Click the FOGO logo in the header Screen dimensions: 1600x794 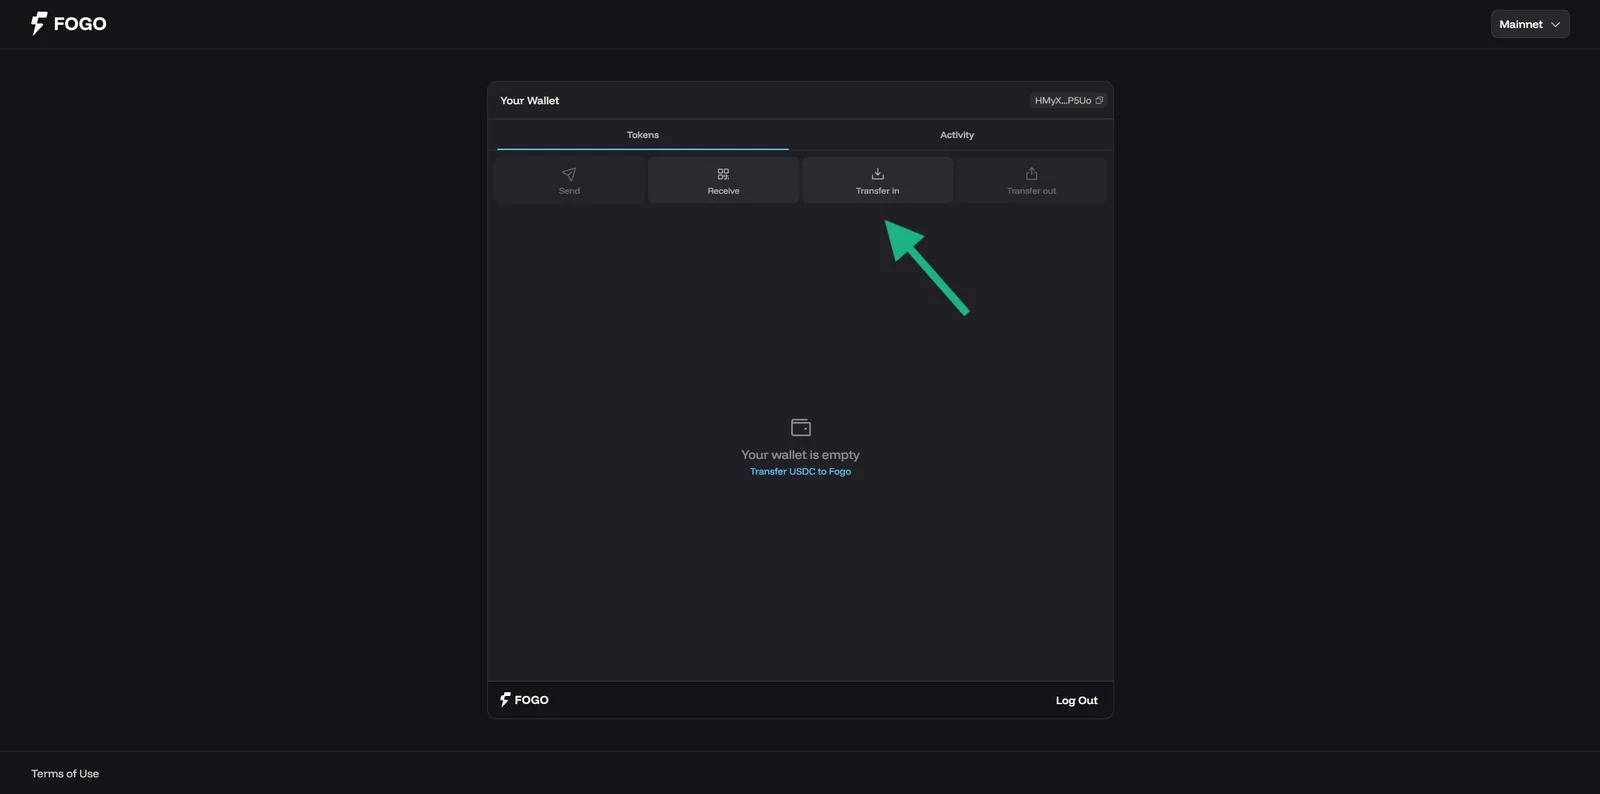(x=68, y=24)
